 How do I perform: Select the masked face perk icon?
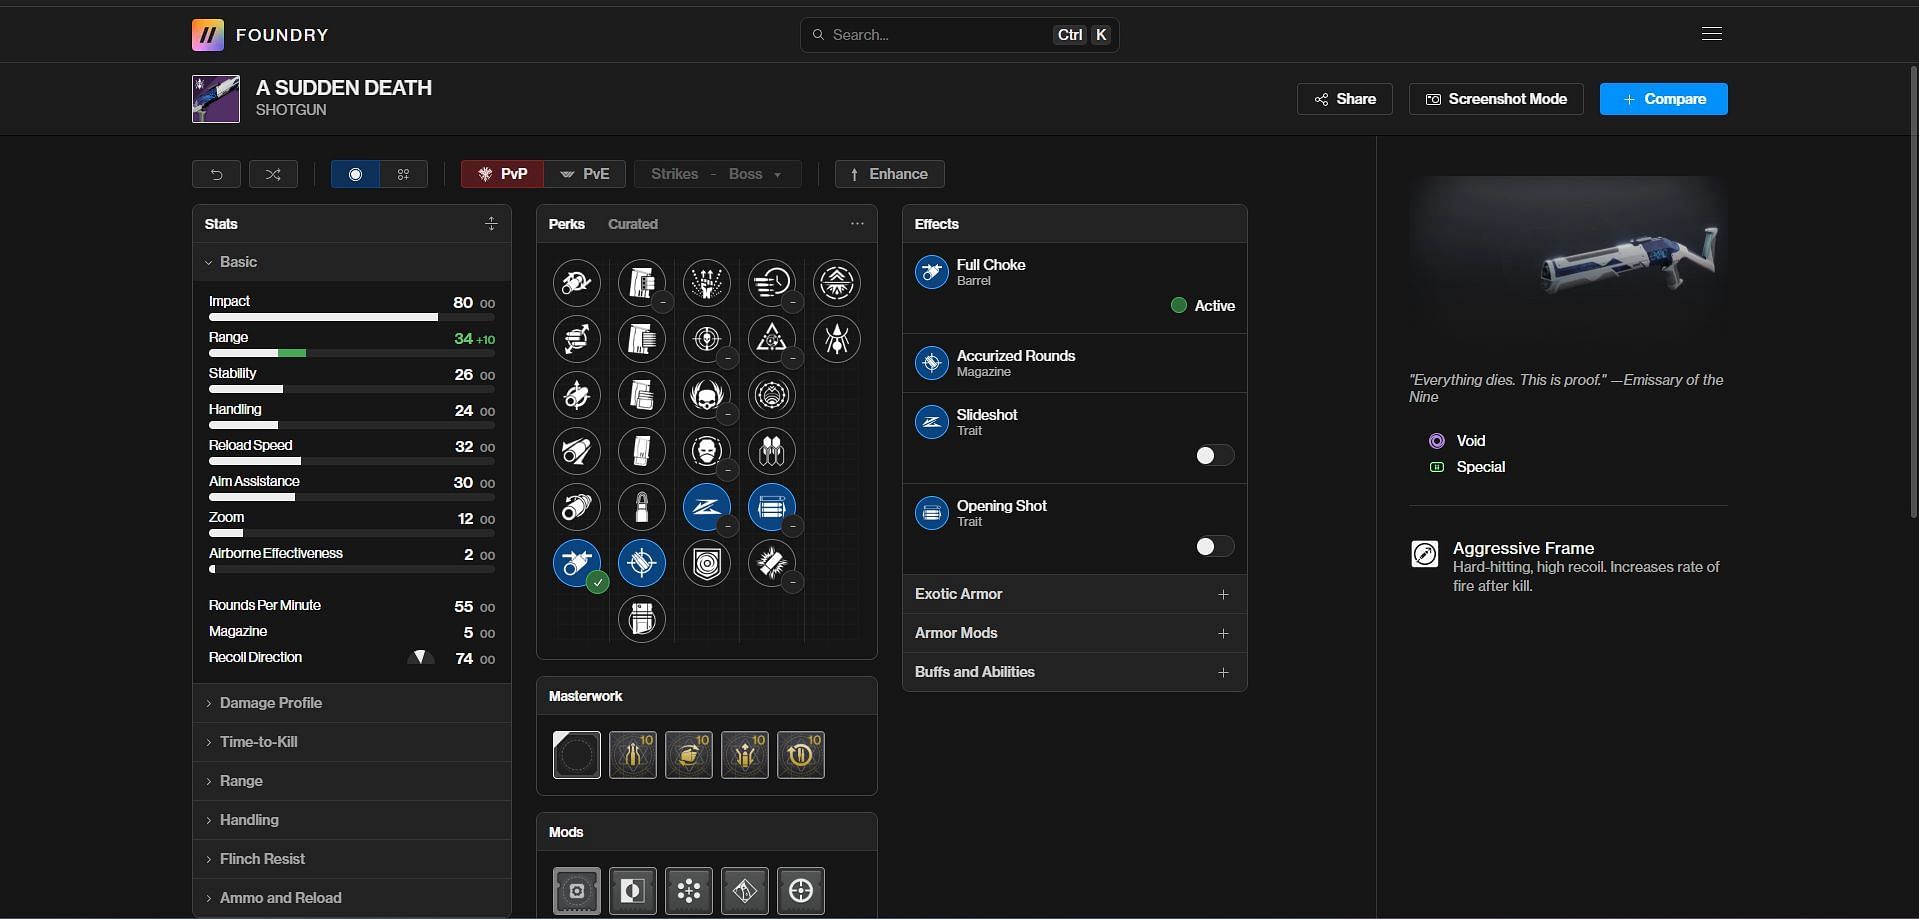707,451
